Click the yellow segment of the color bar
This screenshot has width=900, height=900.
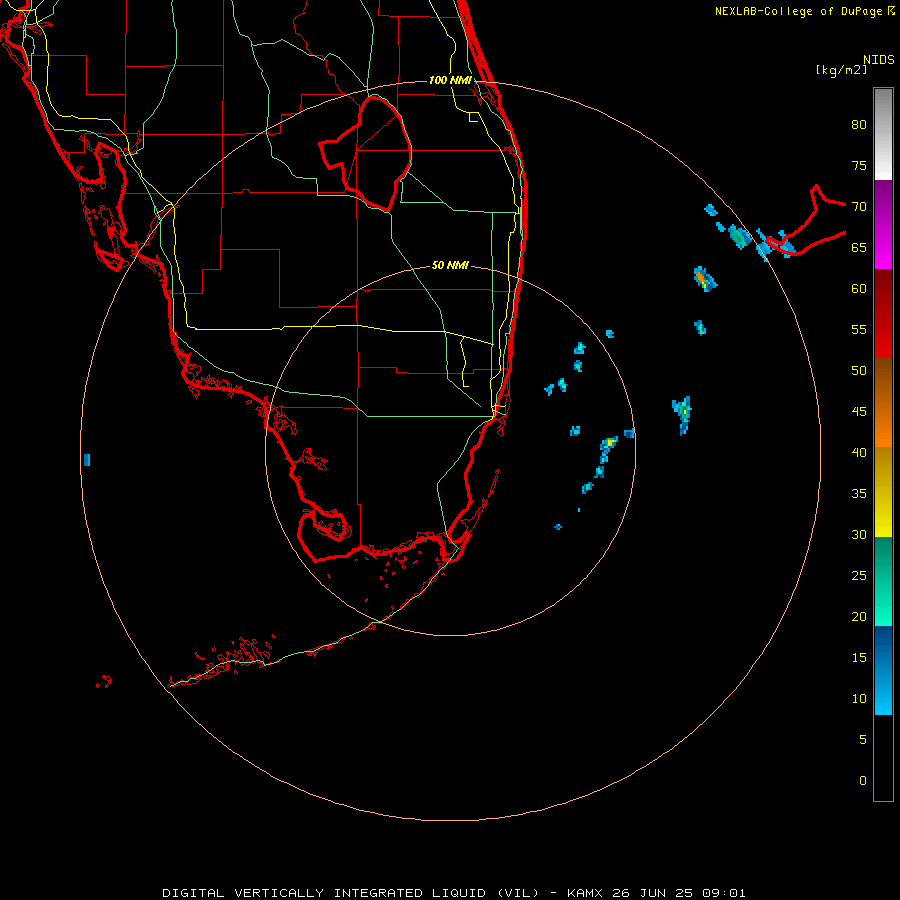[883, 492]
